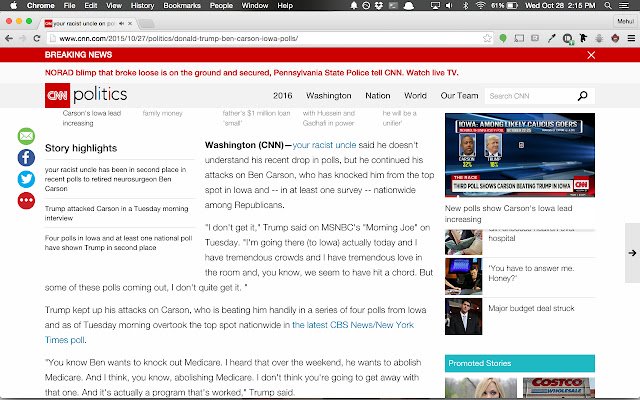Click the 'Story highlights' heading
640x400 pixels.
click(x=81, y=148)
